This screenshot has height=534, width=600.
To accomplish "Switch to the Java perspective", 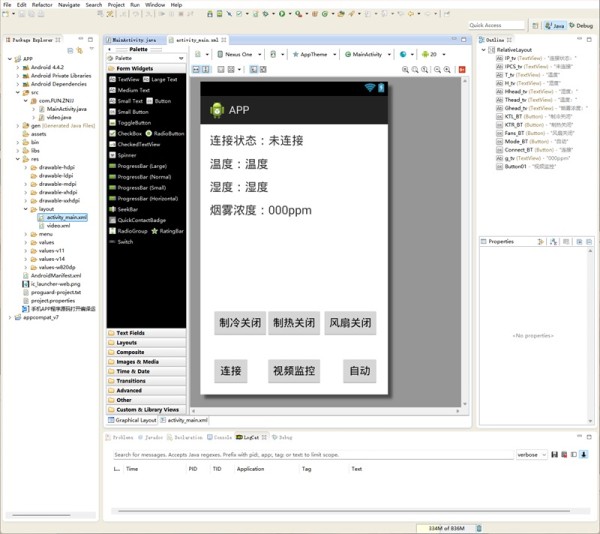I will point(555,26).
